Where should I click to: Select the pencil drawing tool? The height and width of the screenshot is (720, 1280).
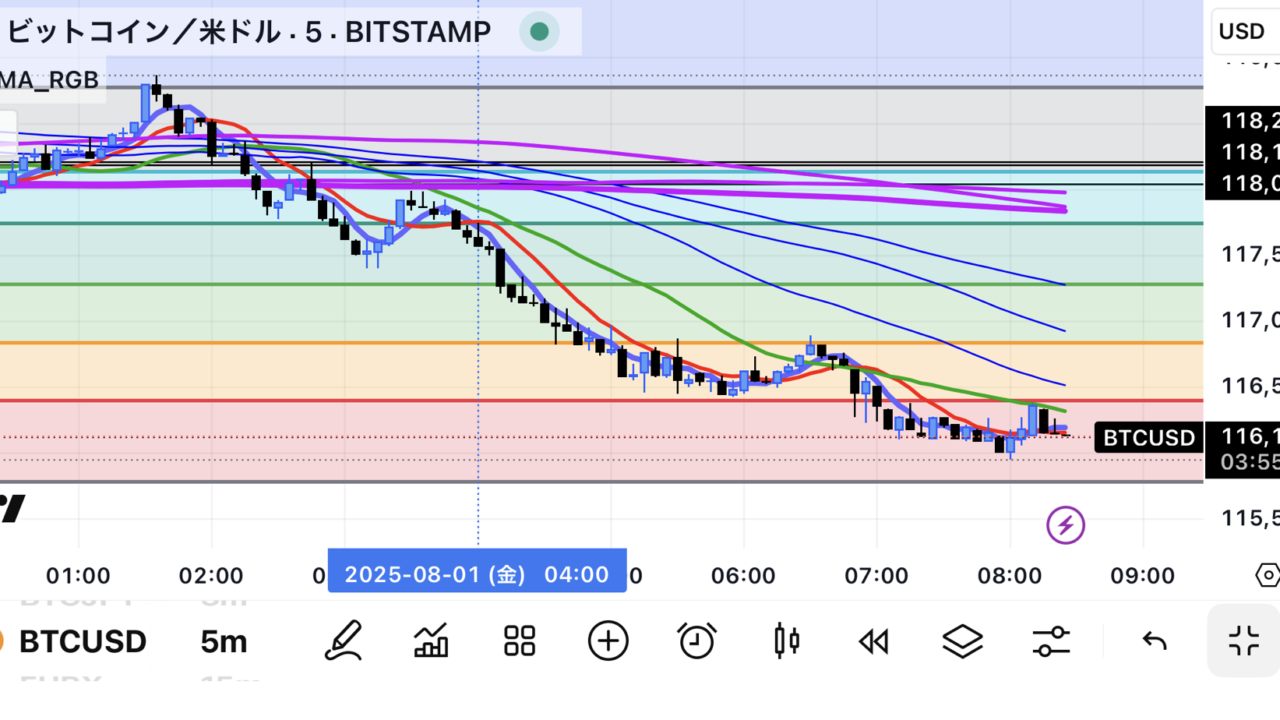click(343, 641)
